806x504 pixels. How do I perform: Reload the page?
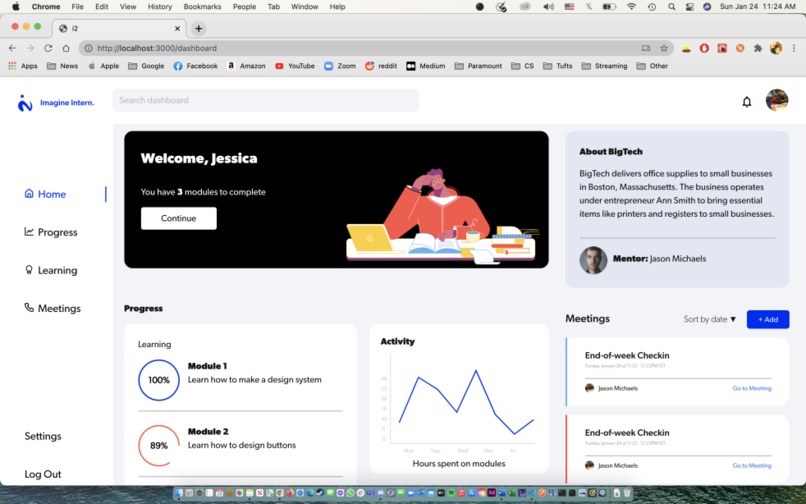[48, 48]
